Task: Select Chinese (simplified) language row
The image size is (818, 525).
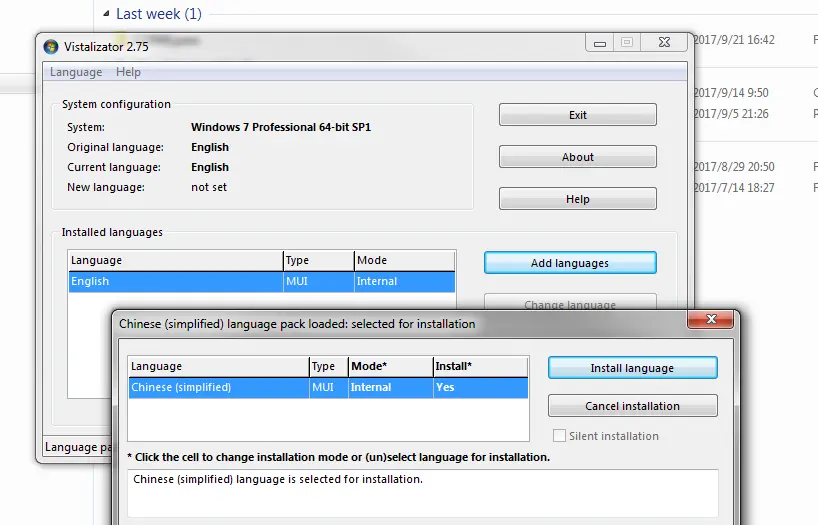Action: (x=329, y=387)
